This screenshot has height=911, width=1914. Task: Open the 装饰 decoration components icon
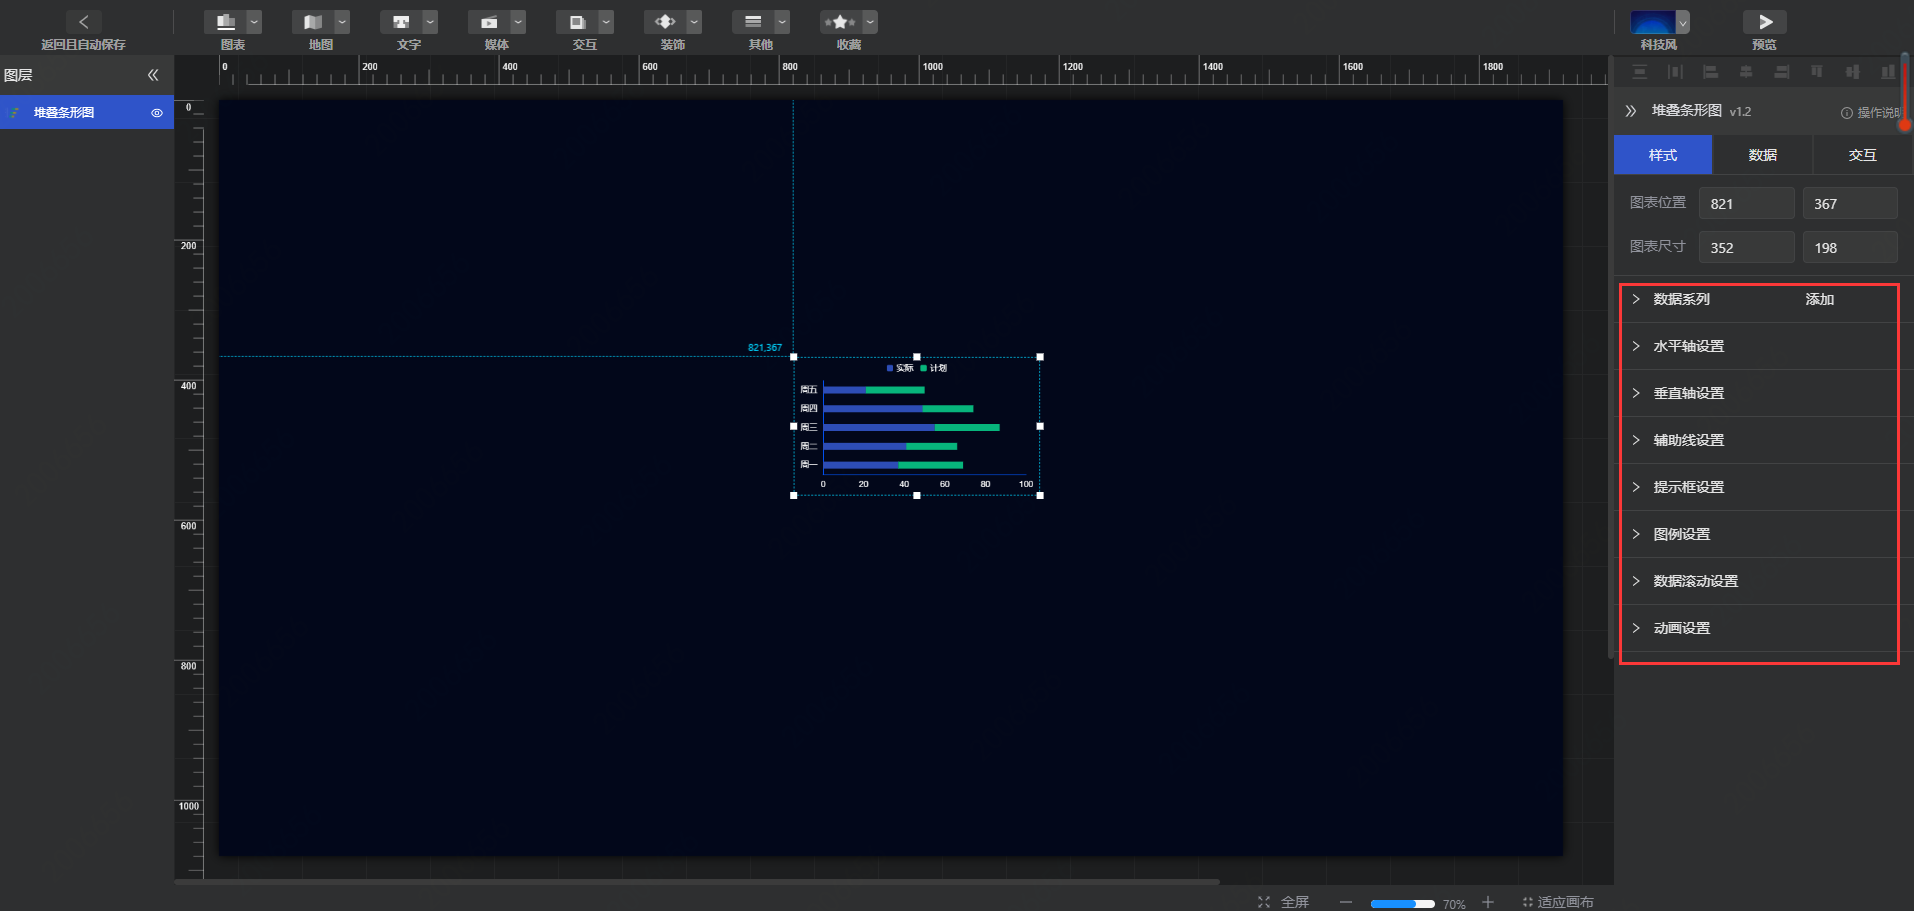pyautogui.click(x=665, y=22)
